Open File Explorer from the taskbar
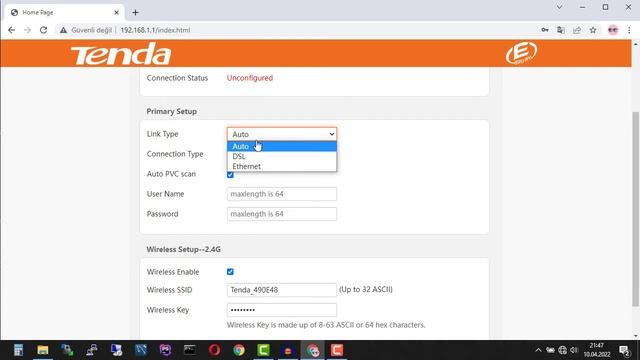 coord(43,350)
